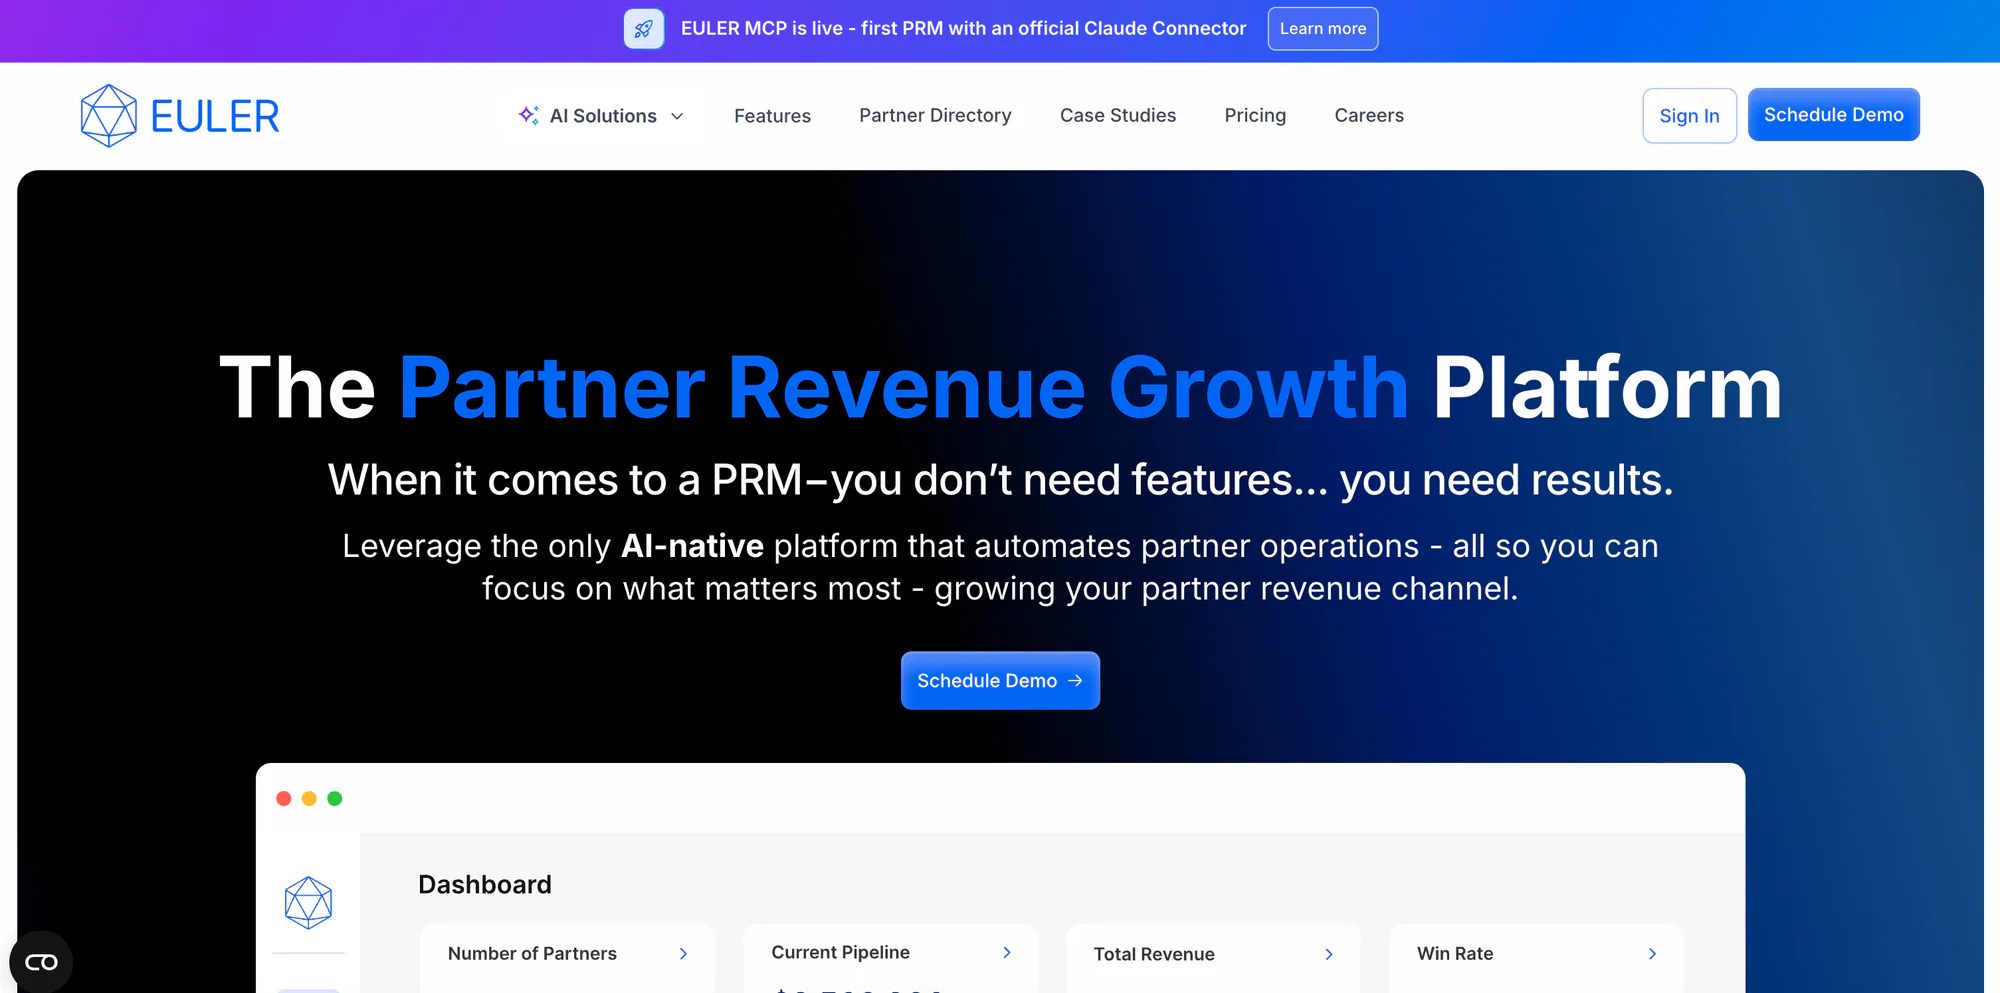Click the 'EULER MCP is live' banner text
2000x993 pixels.
pos(963,29)
